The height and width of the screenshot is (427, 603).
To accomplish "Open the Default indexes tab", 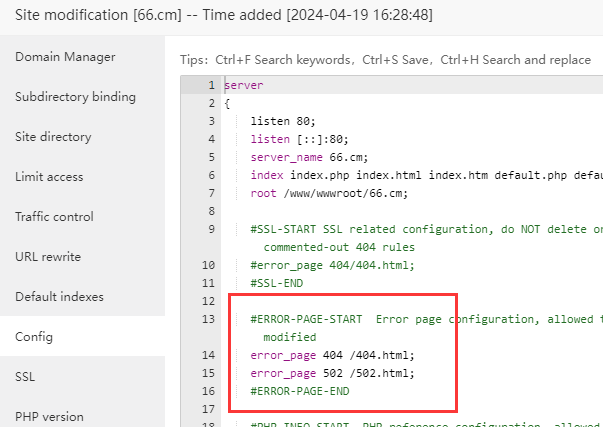I will tap(60, 297).
